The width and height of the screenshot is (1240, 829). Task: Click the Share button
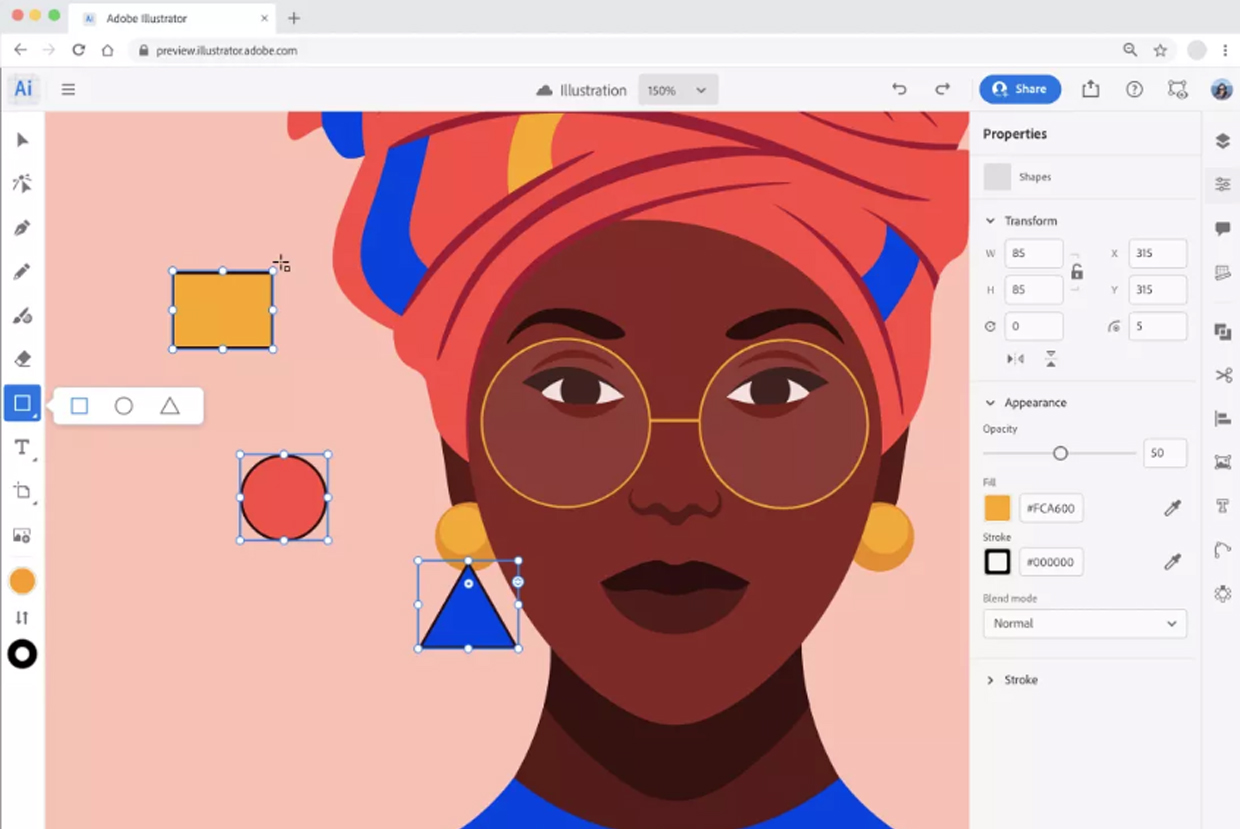pyautogui.click(x=1019, y=89)
